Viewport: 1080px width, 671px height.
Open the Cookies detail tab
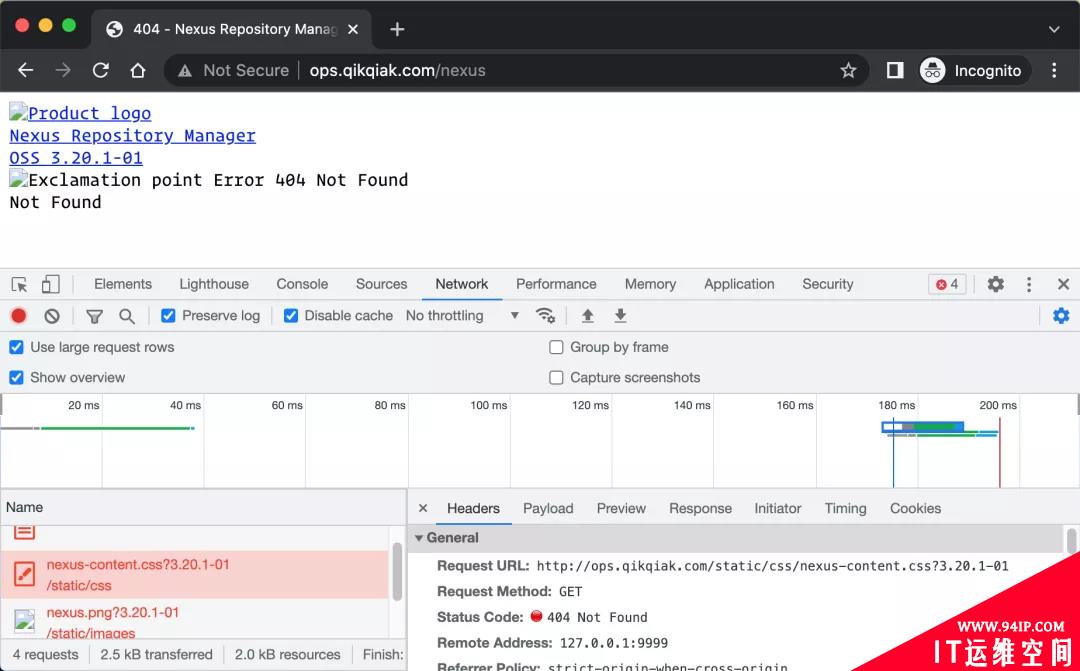[915, 508]
